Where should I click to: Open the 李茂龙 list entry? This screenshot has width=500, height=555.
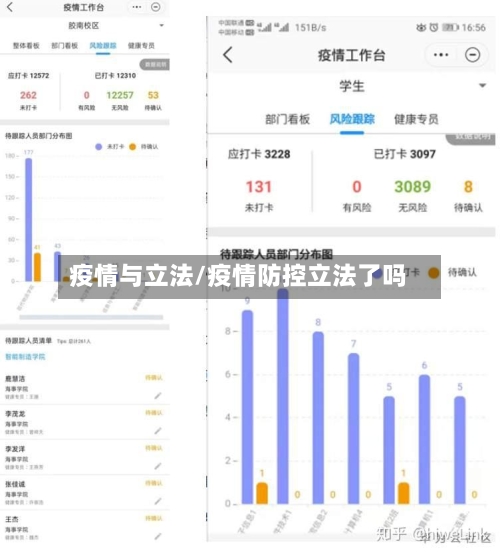pyautogui.click(x=85, y=422)
